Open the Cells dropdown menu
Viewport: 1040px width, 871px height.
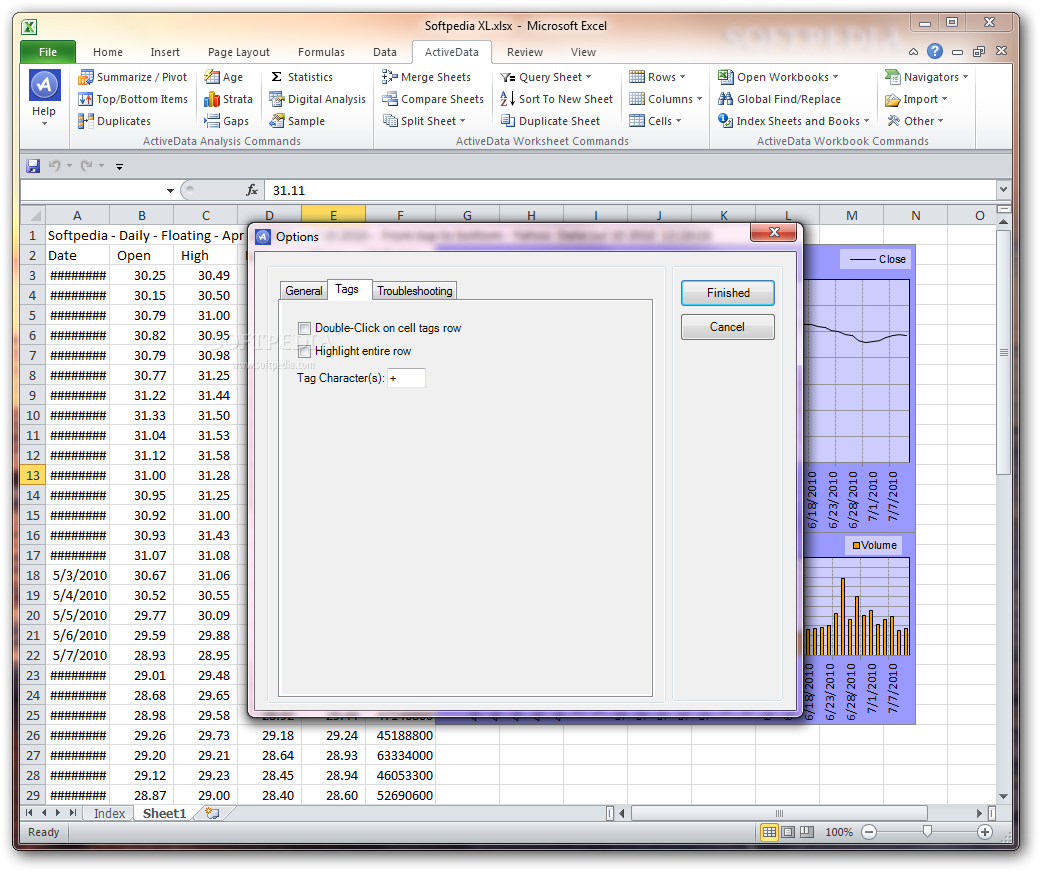pos(679,121)
